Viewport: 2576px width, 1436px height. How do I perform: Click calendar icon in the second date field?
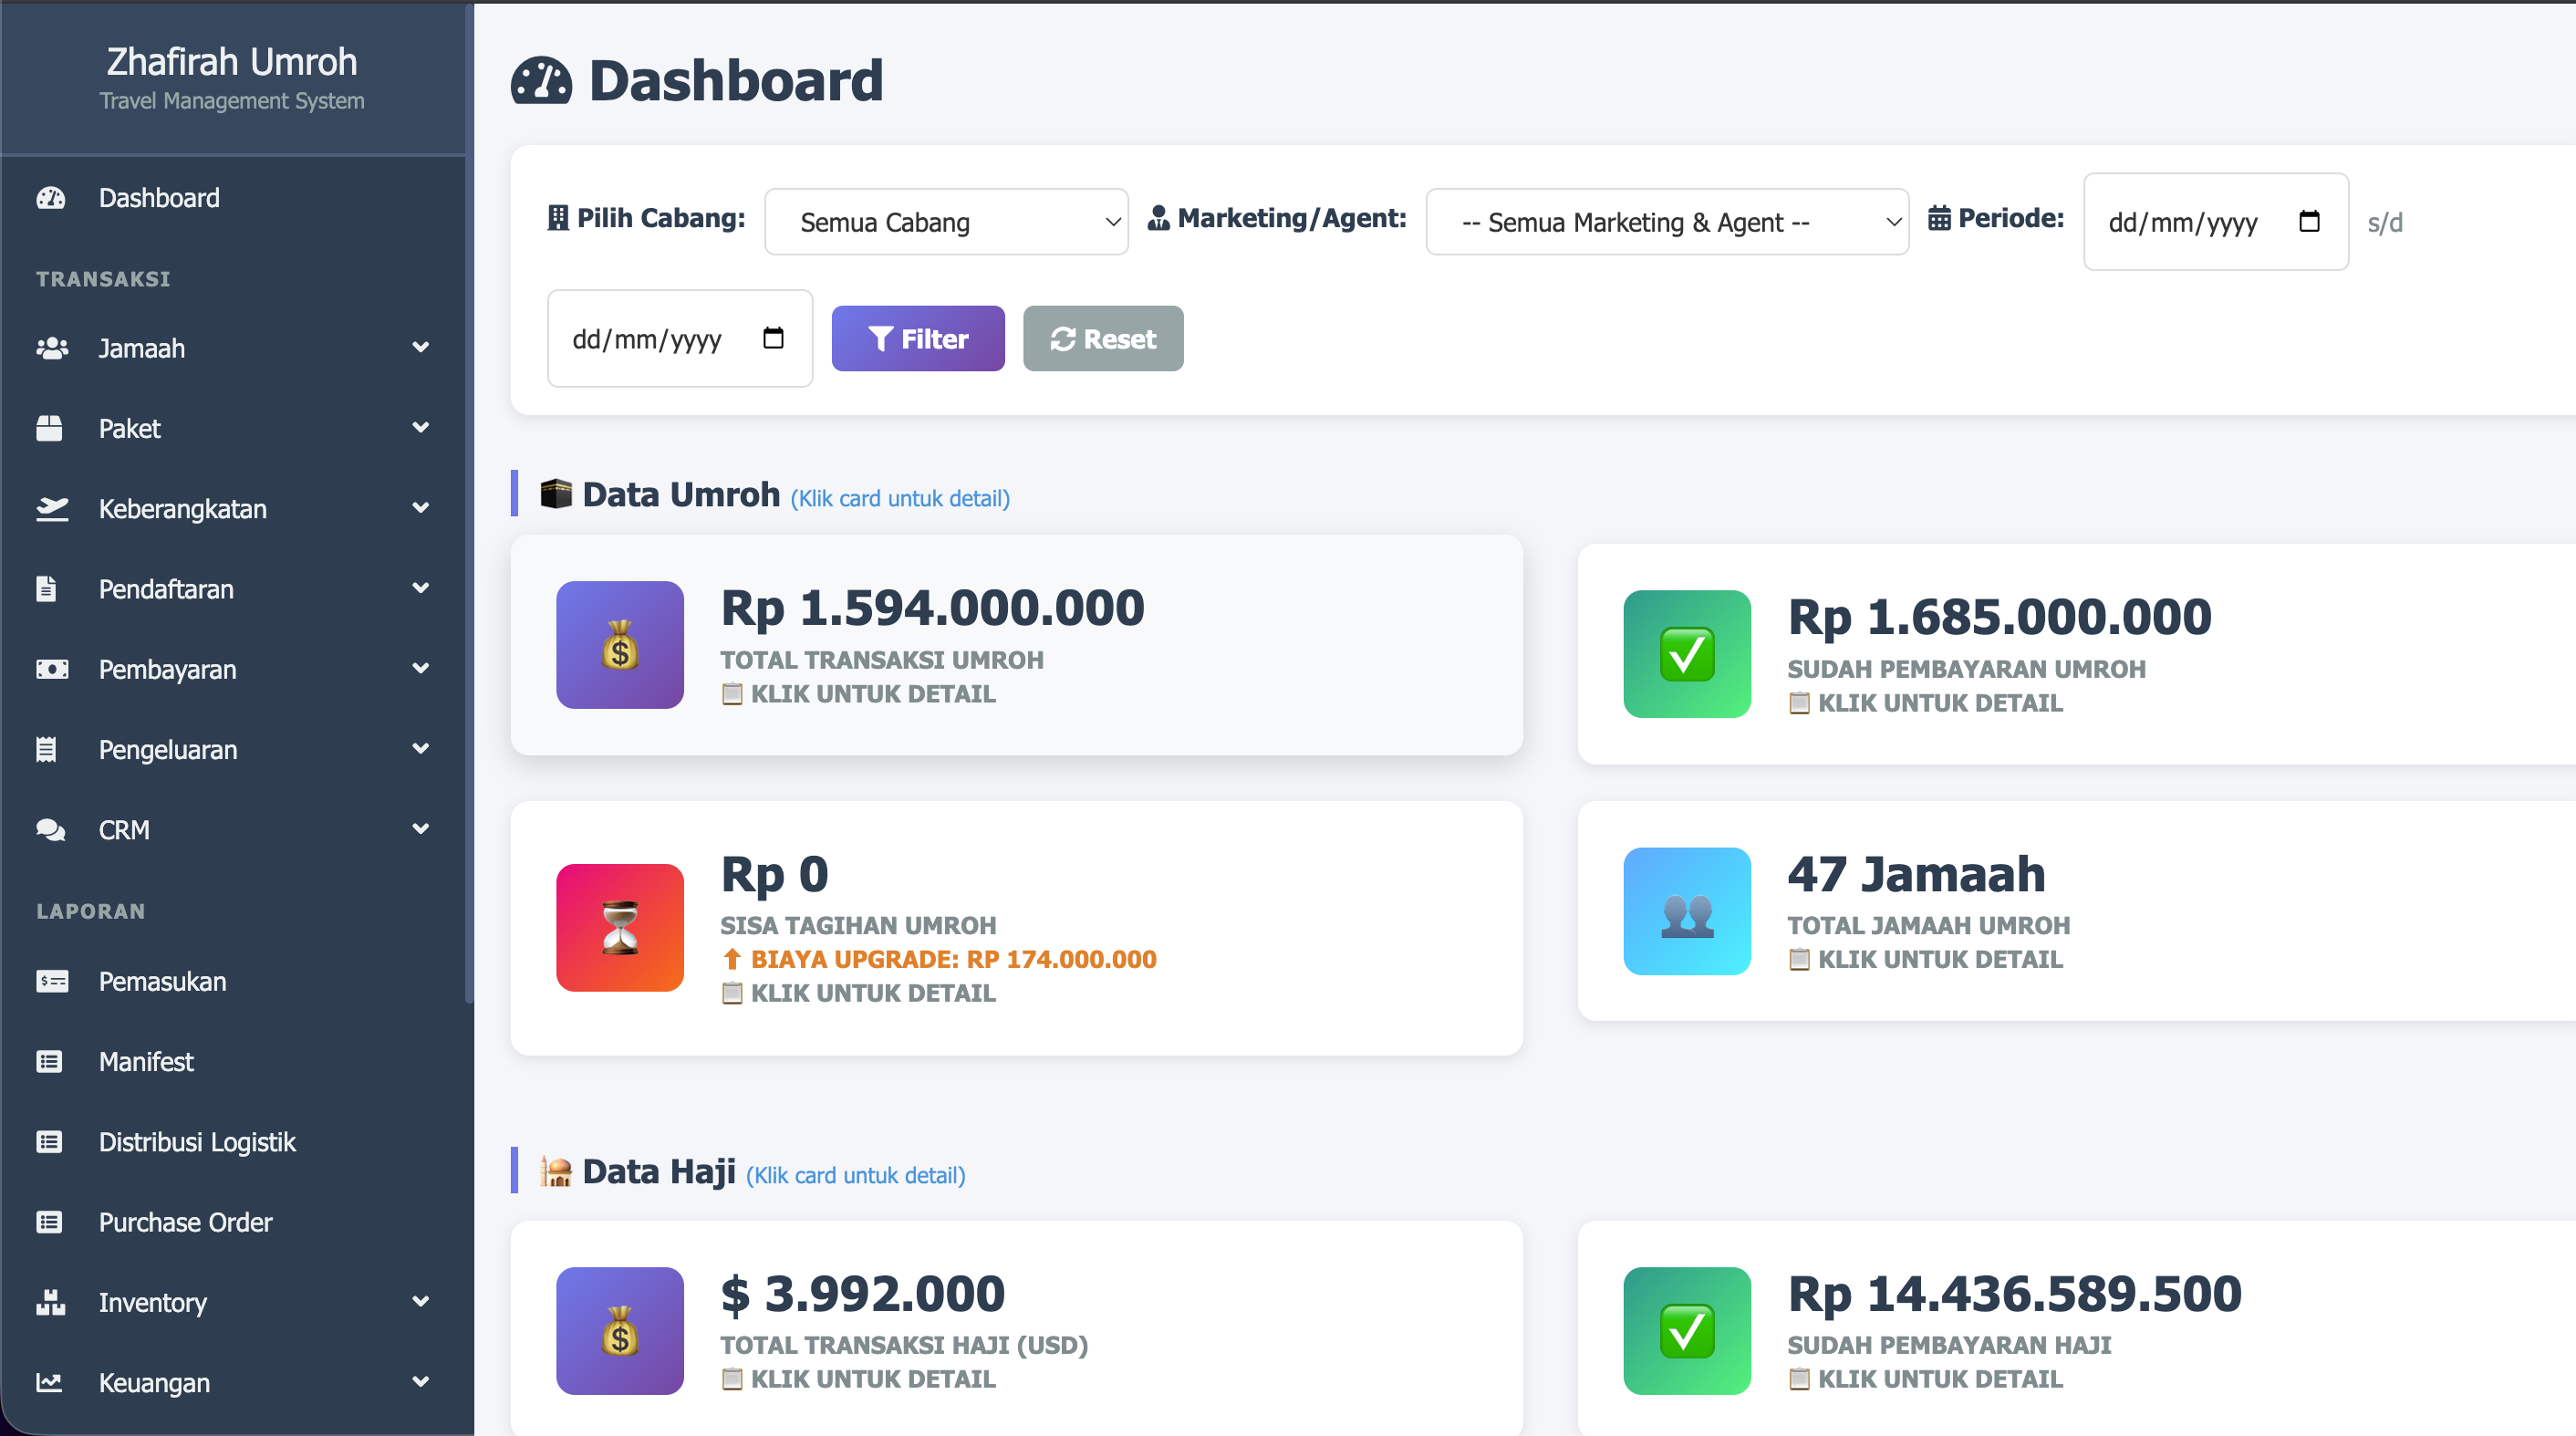[x=773, y=338]
